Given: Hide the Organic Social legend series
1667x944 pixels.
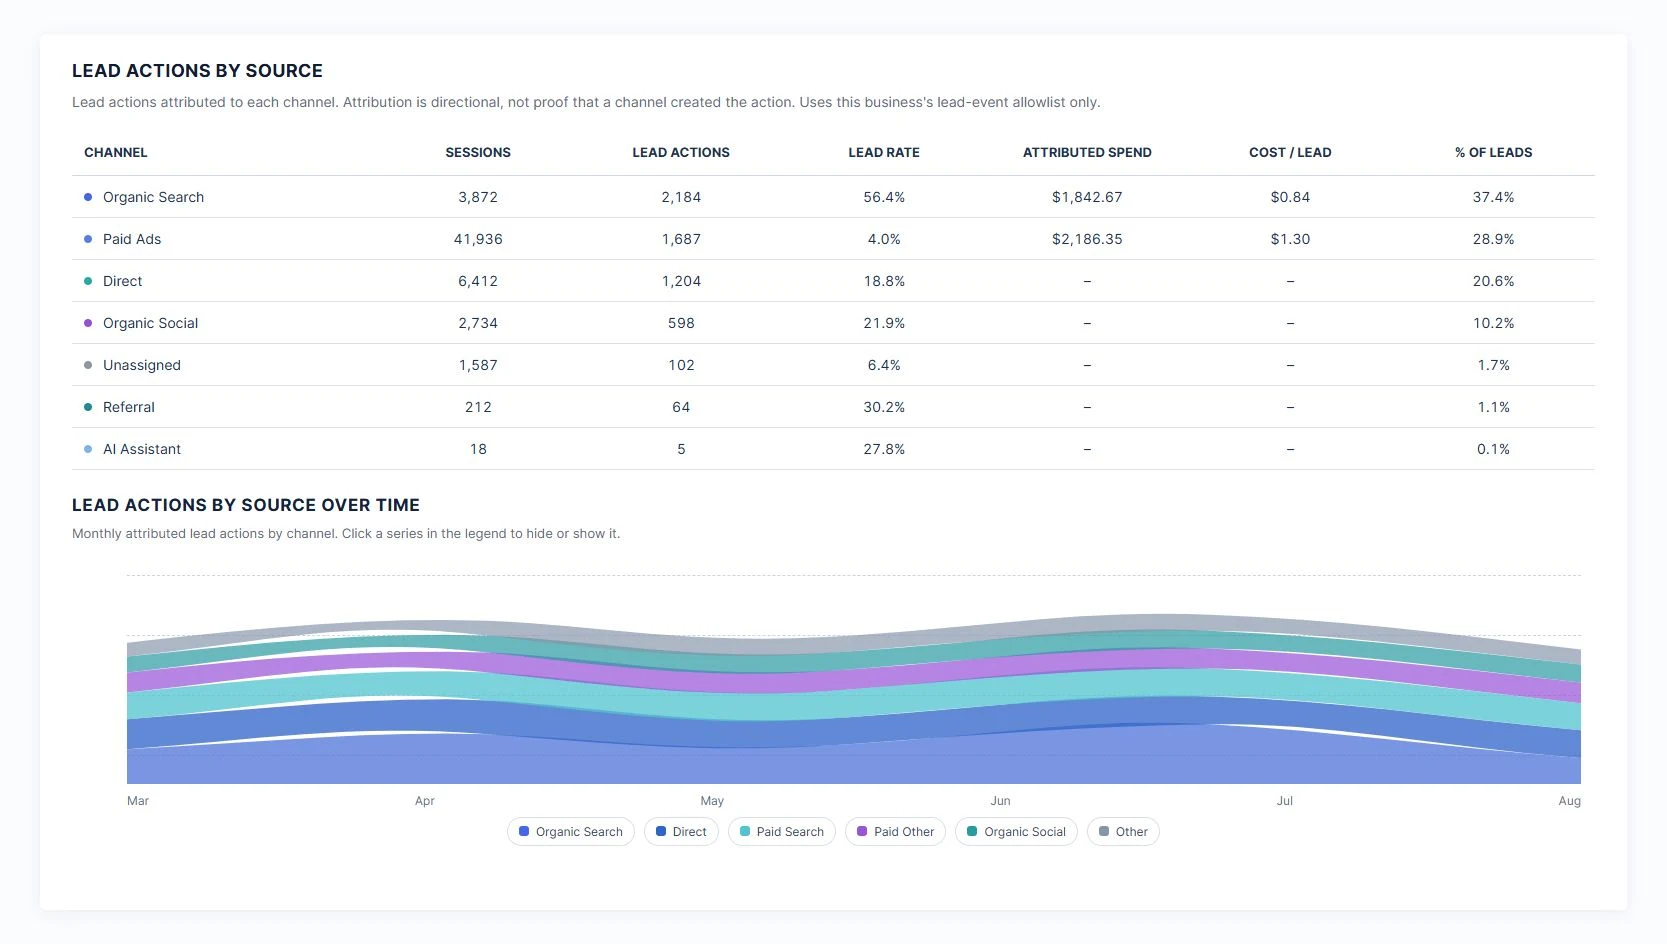Looking at the screenshot, I should pos(1016,832).
